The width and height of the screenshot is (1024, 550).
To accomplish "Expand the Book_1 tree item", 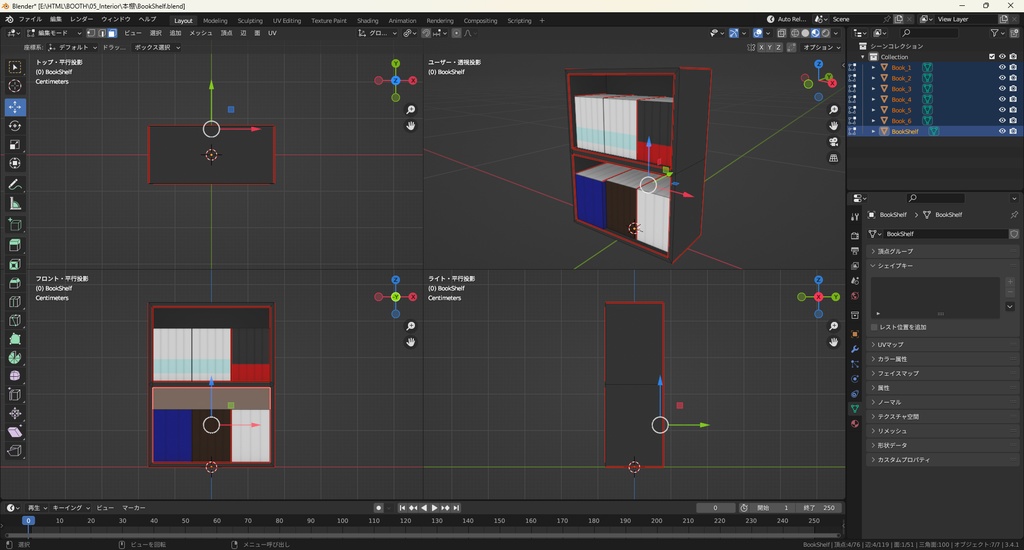I will (x=873, y=68).
